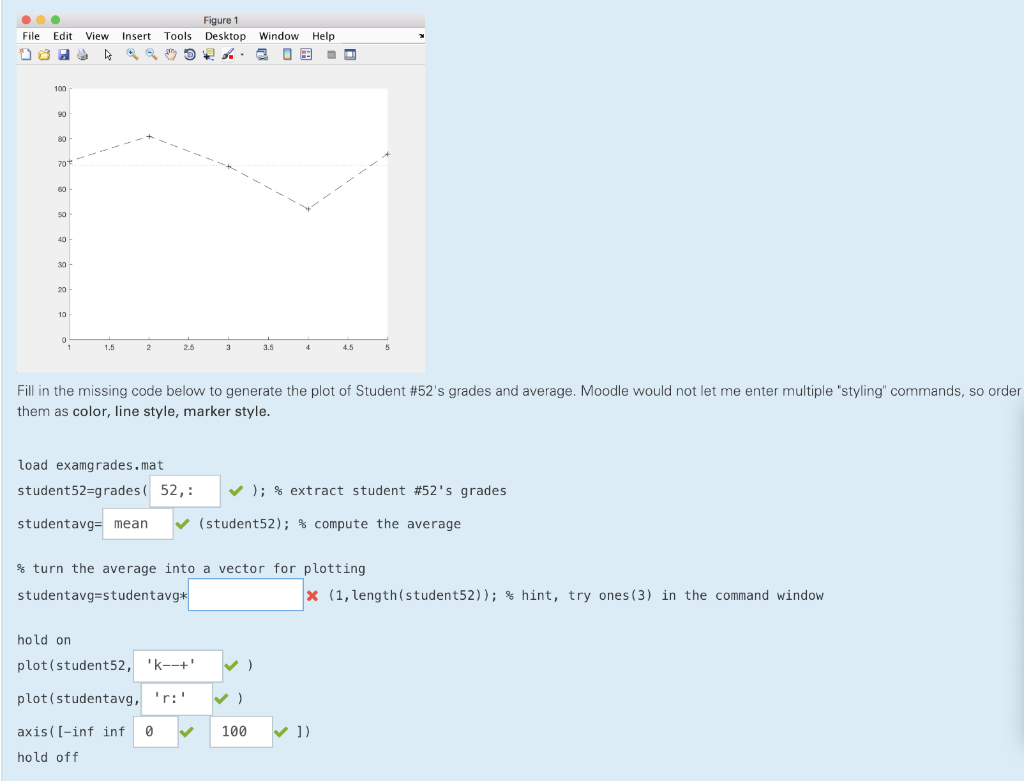Click the 'hold on' code line

44,640
